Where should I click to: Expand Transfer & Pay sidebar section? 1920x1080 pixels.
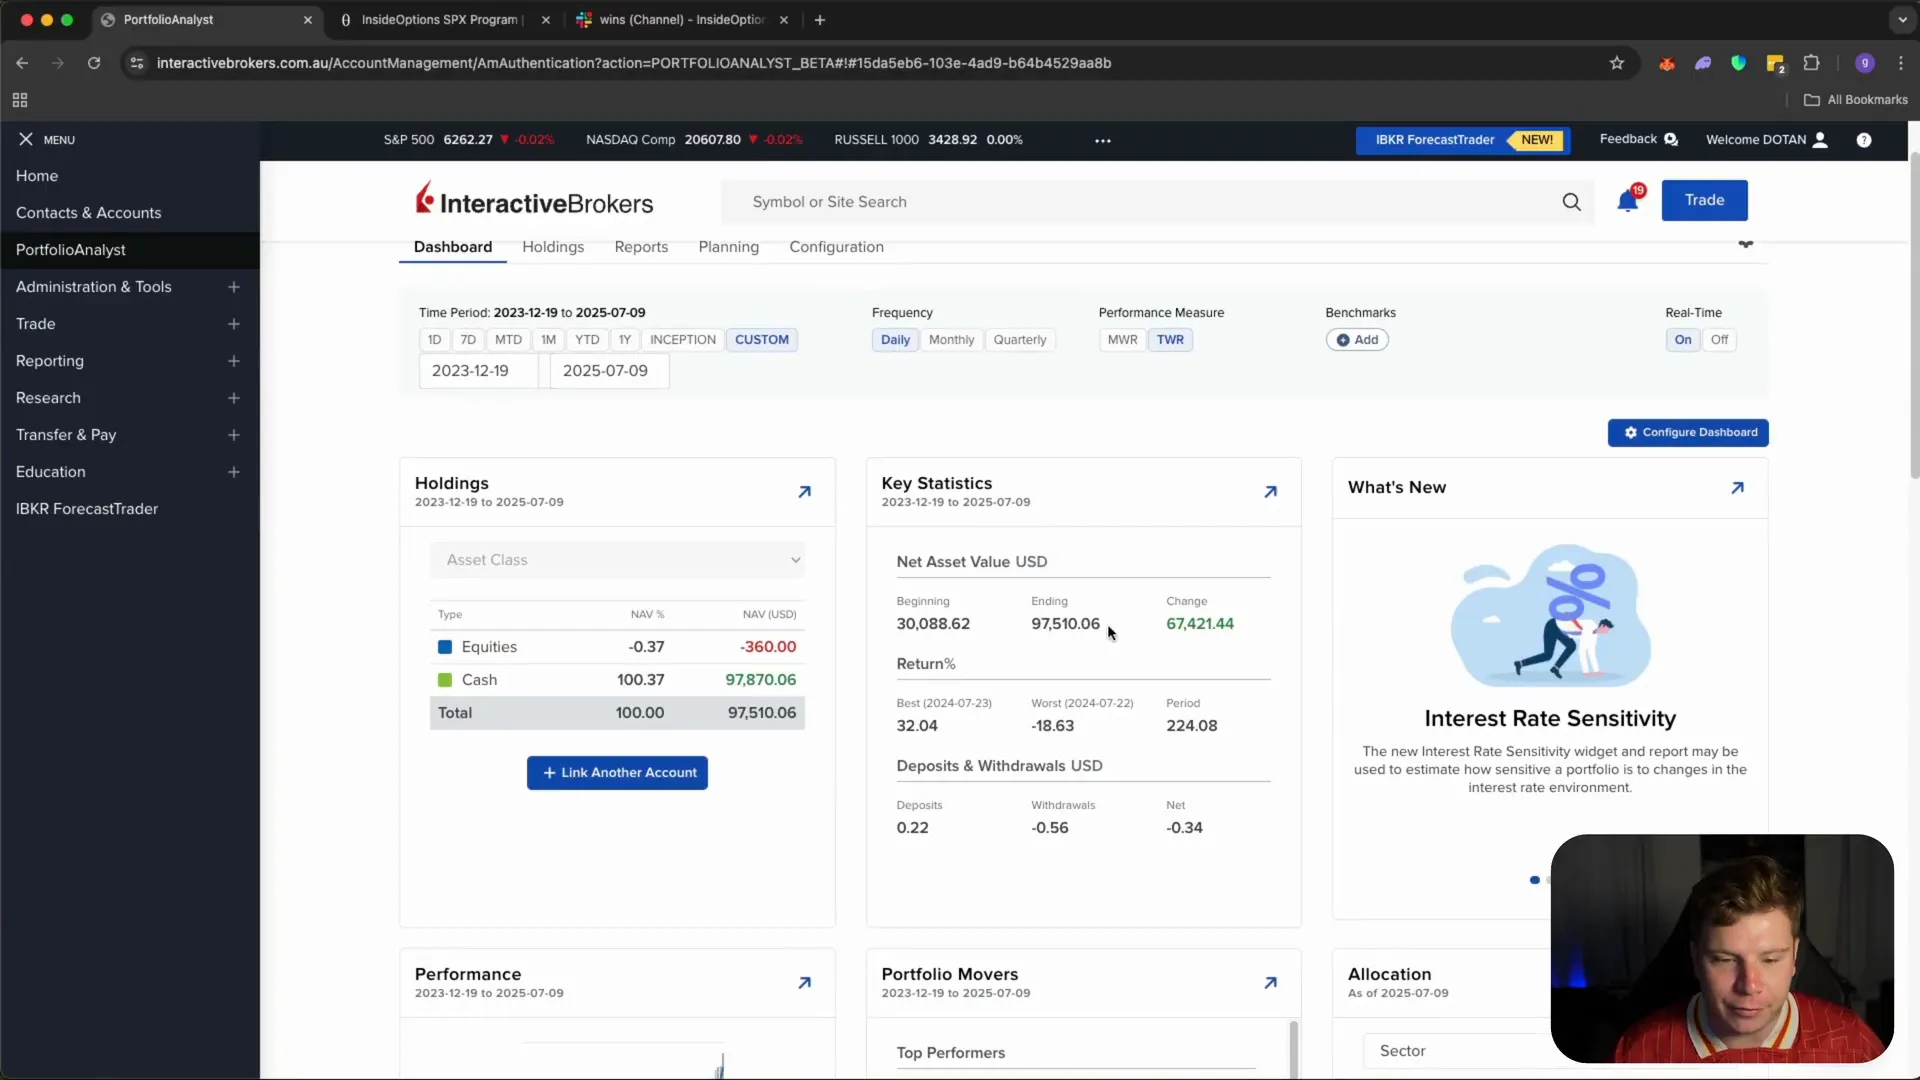tap(234, 435)
